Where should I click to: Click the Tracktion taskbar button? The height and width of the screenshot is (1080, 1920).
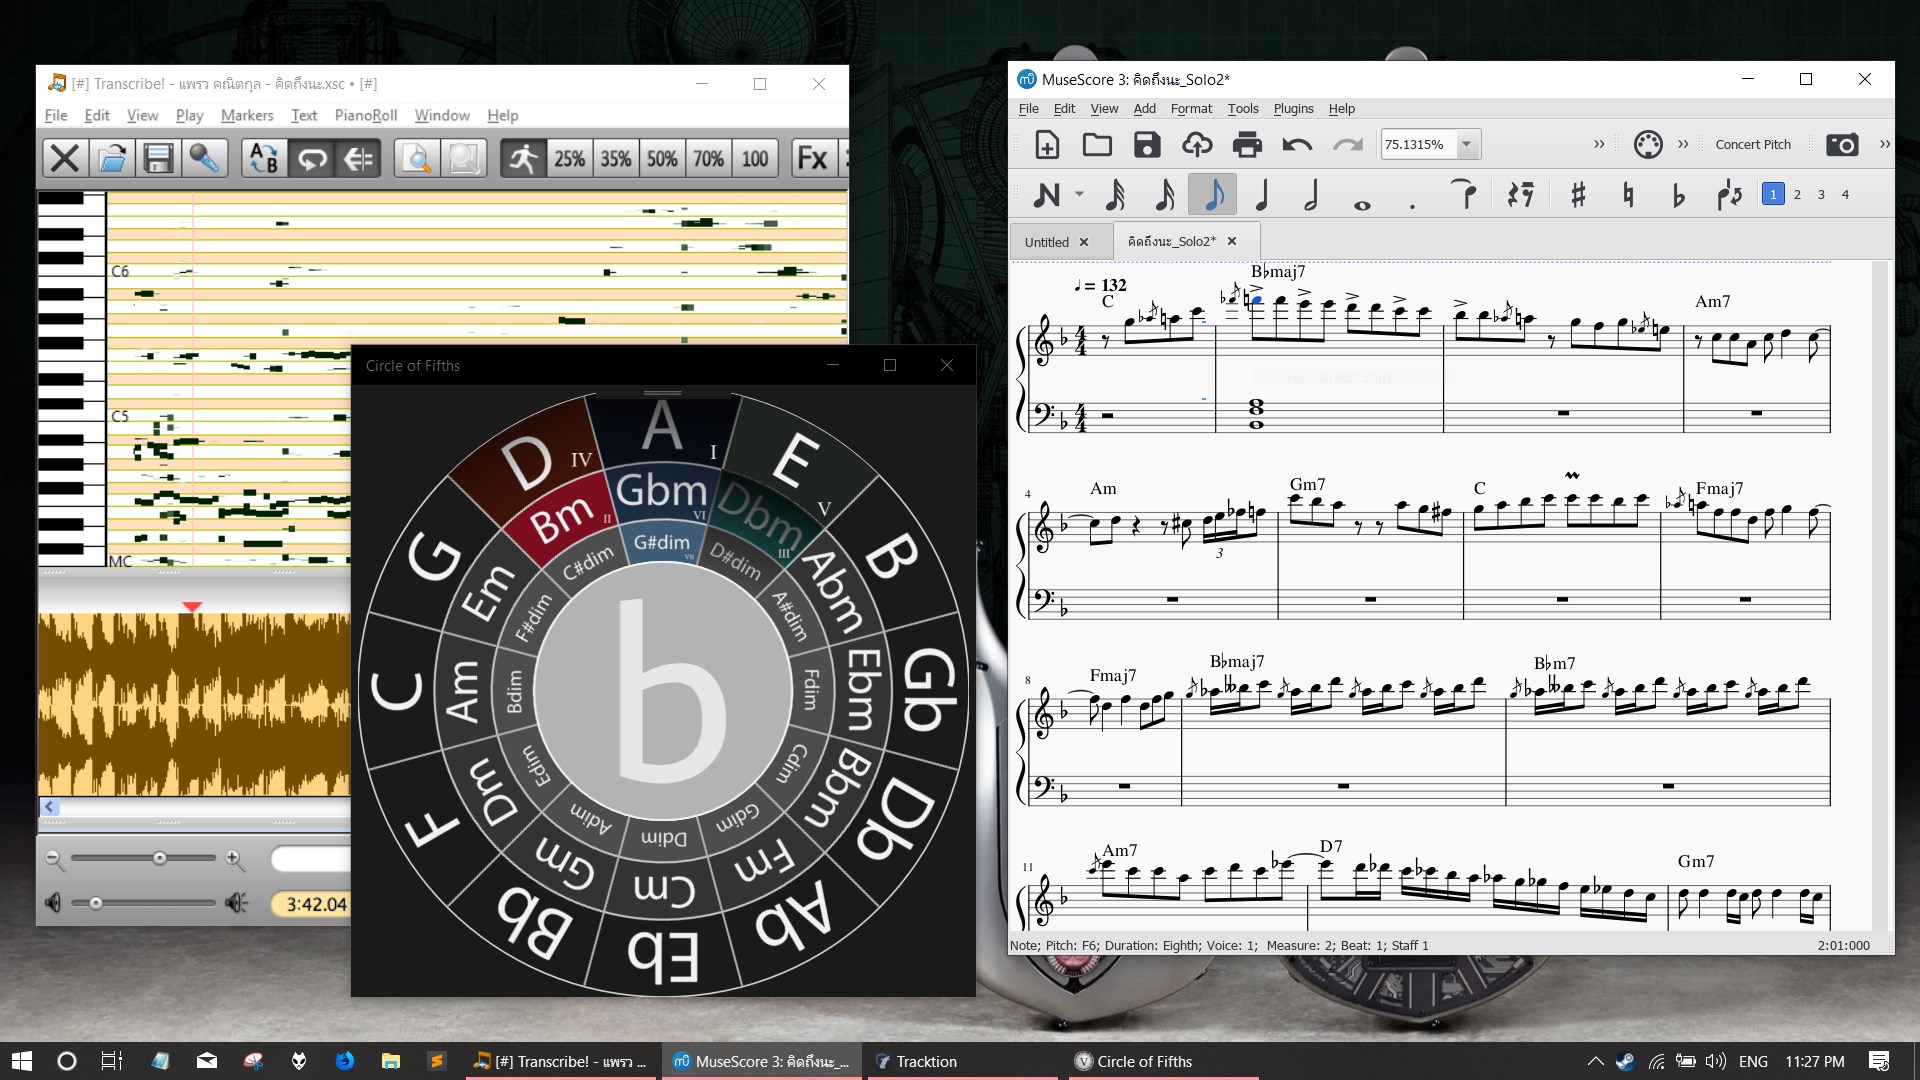pyautogui.click(x=926, y=1061)
